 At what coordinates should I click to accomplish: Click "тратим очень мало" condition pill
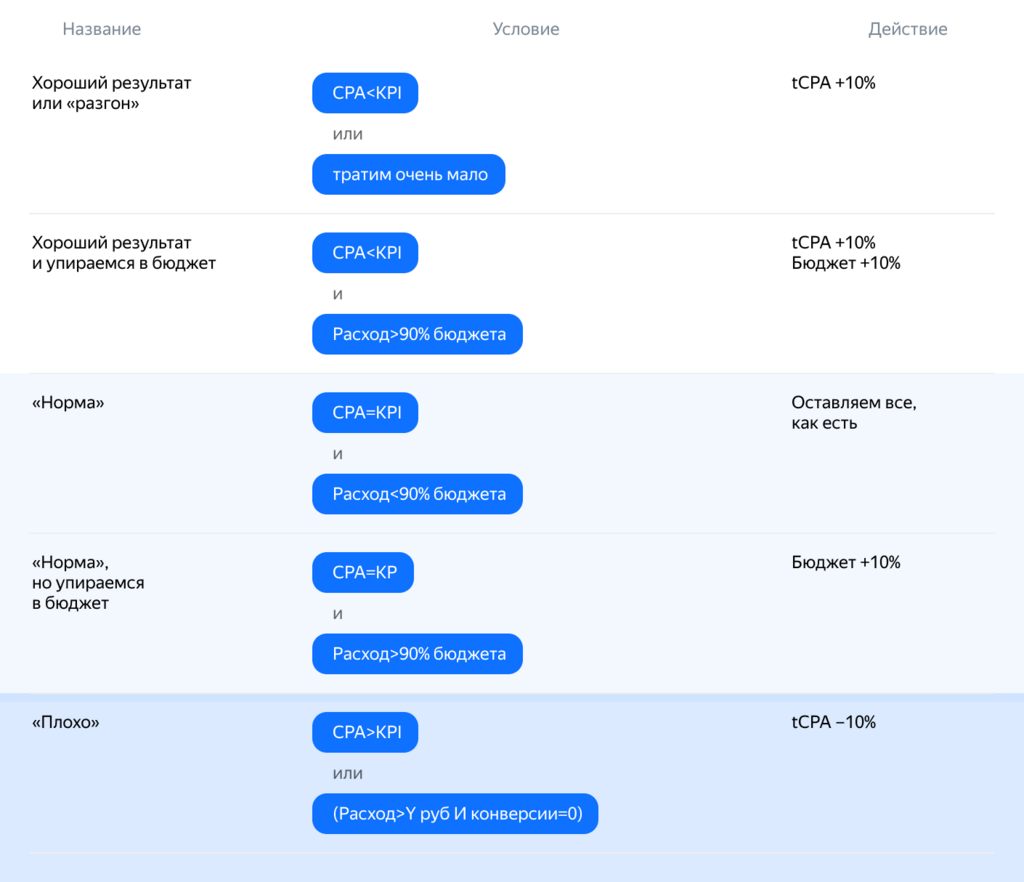pos(408,175)
